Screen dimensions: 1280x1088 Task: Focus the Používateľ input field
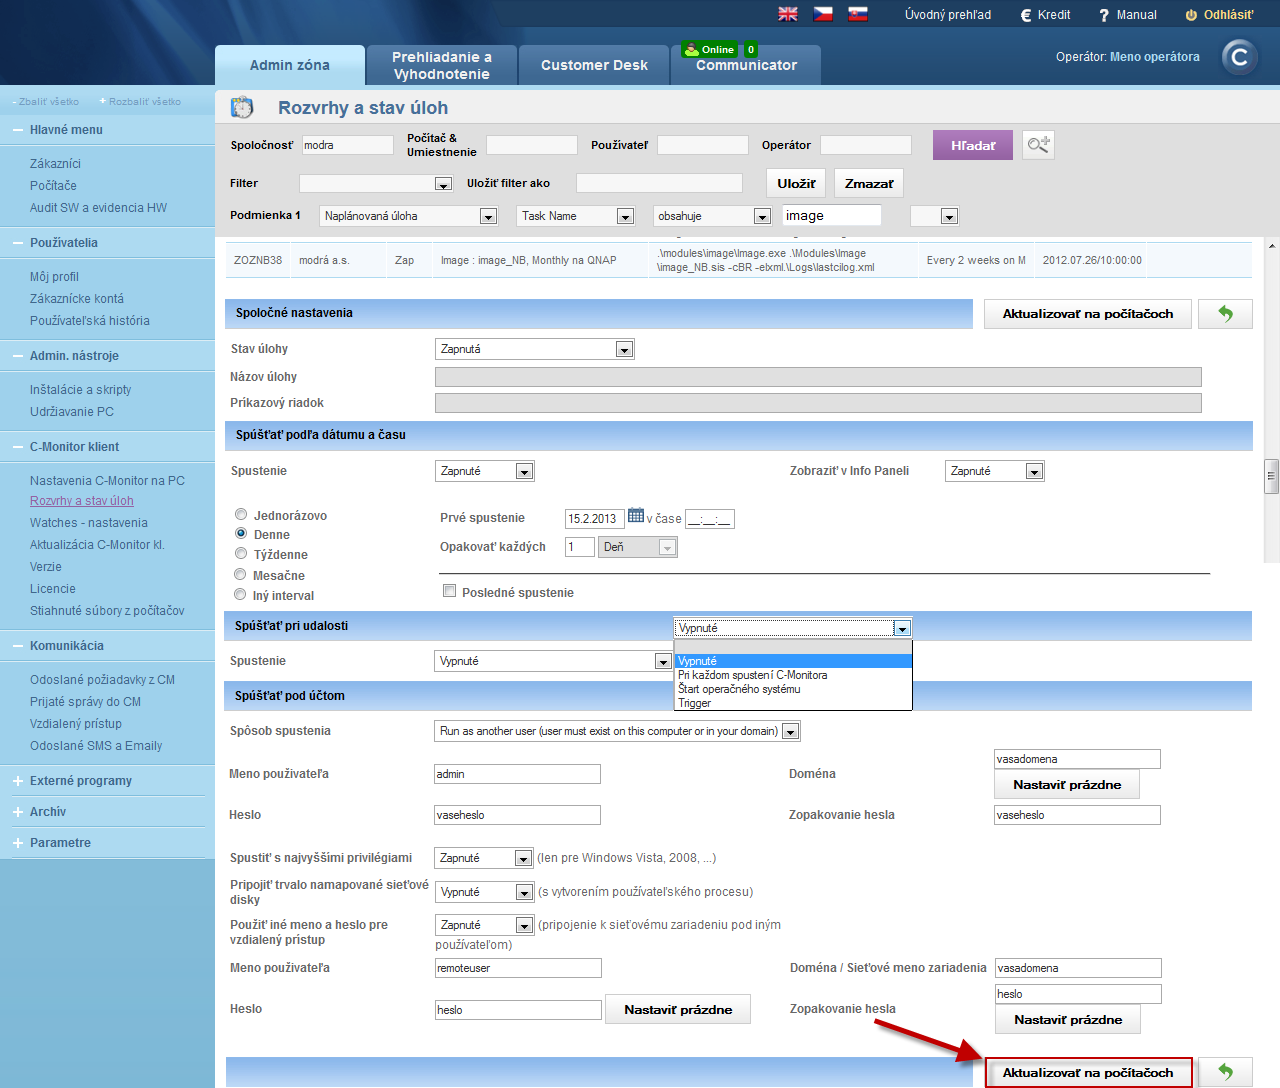click(x=703, y=145)
